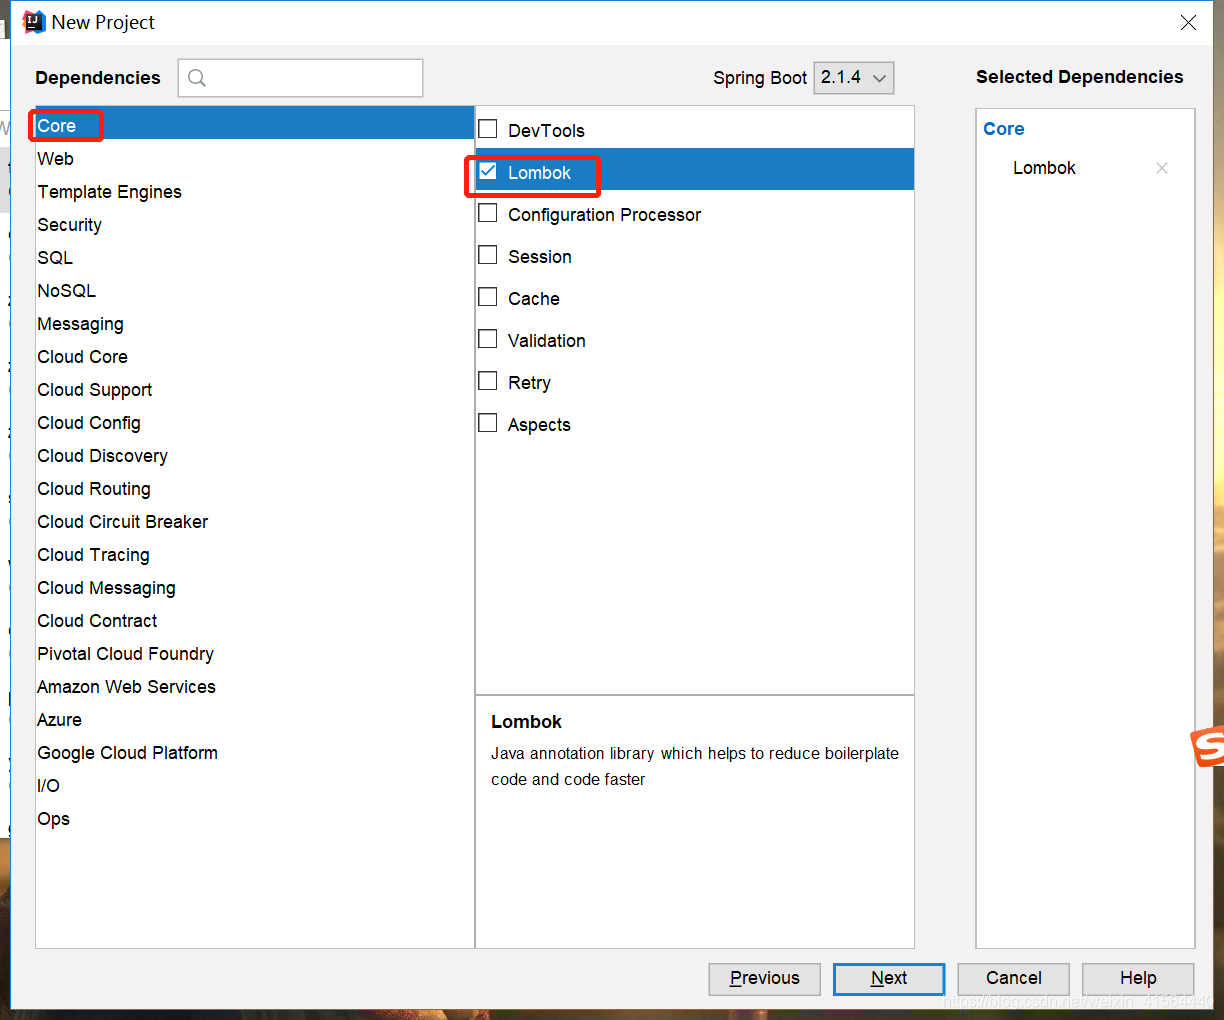Open Pivotal Cloud Foundry category
Screen dimensions: 1224x1020
tap(255, 654)
